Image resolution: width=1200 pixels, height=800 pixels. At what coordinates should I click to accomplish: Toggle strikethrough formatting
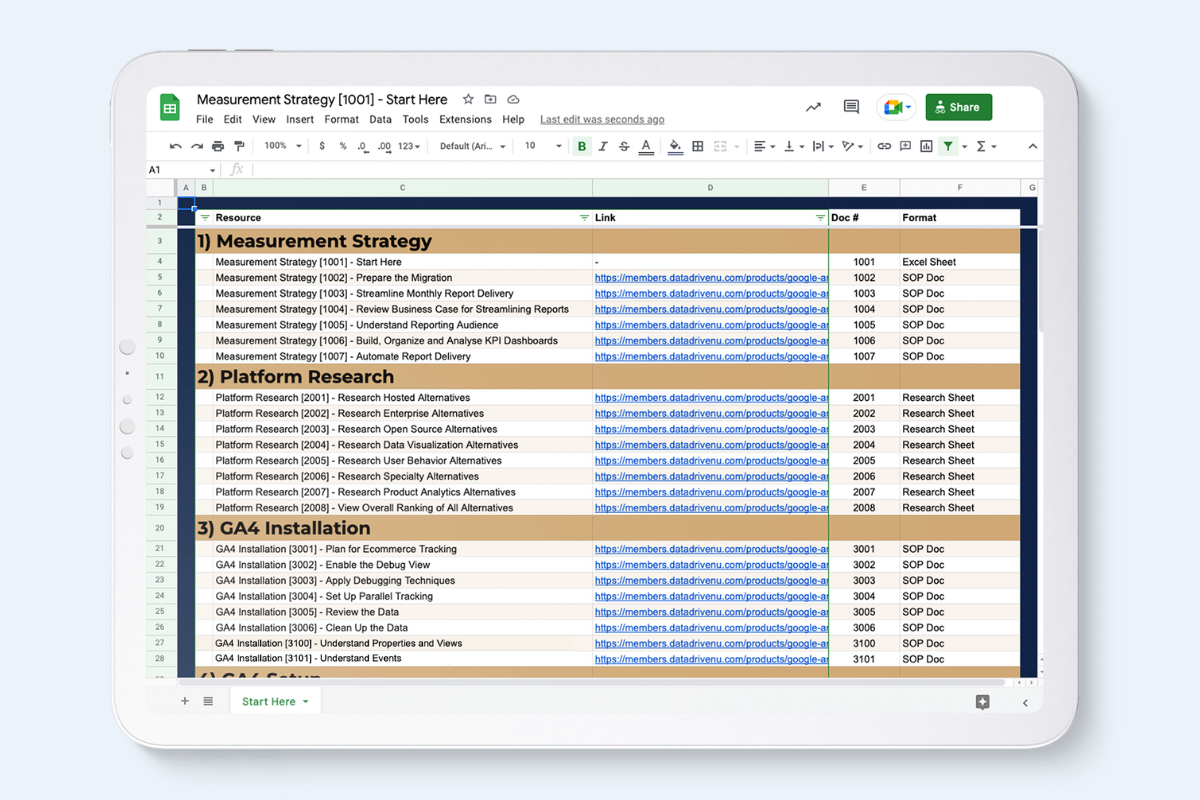[624, 146]
